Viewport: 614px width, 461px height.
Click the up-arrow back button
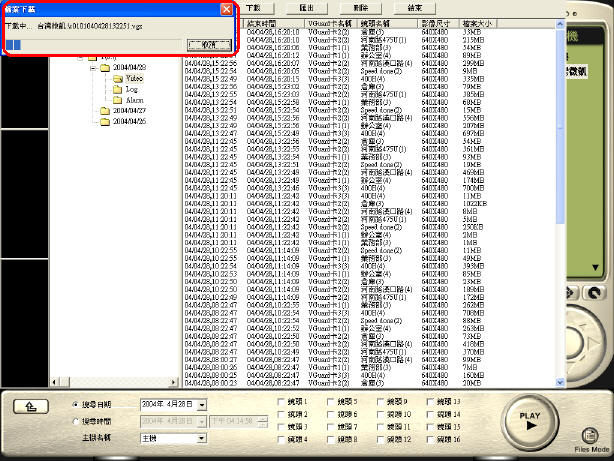(31, 406)
